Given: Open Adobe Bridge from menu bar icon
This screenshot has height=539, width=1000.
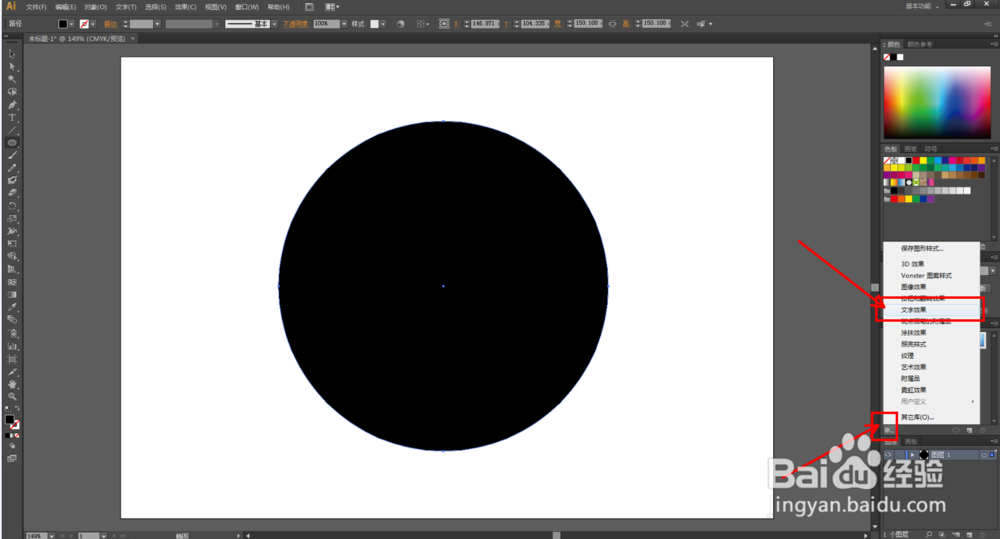Looking at the screenshot, I should tap(309, 7).
